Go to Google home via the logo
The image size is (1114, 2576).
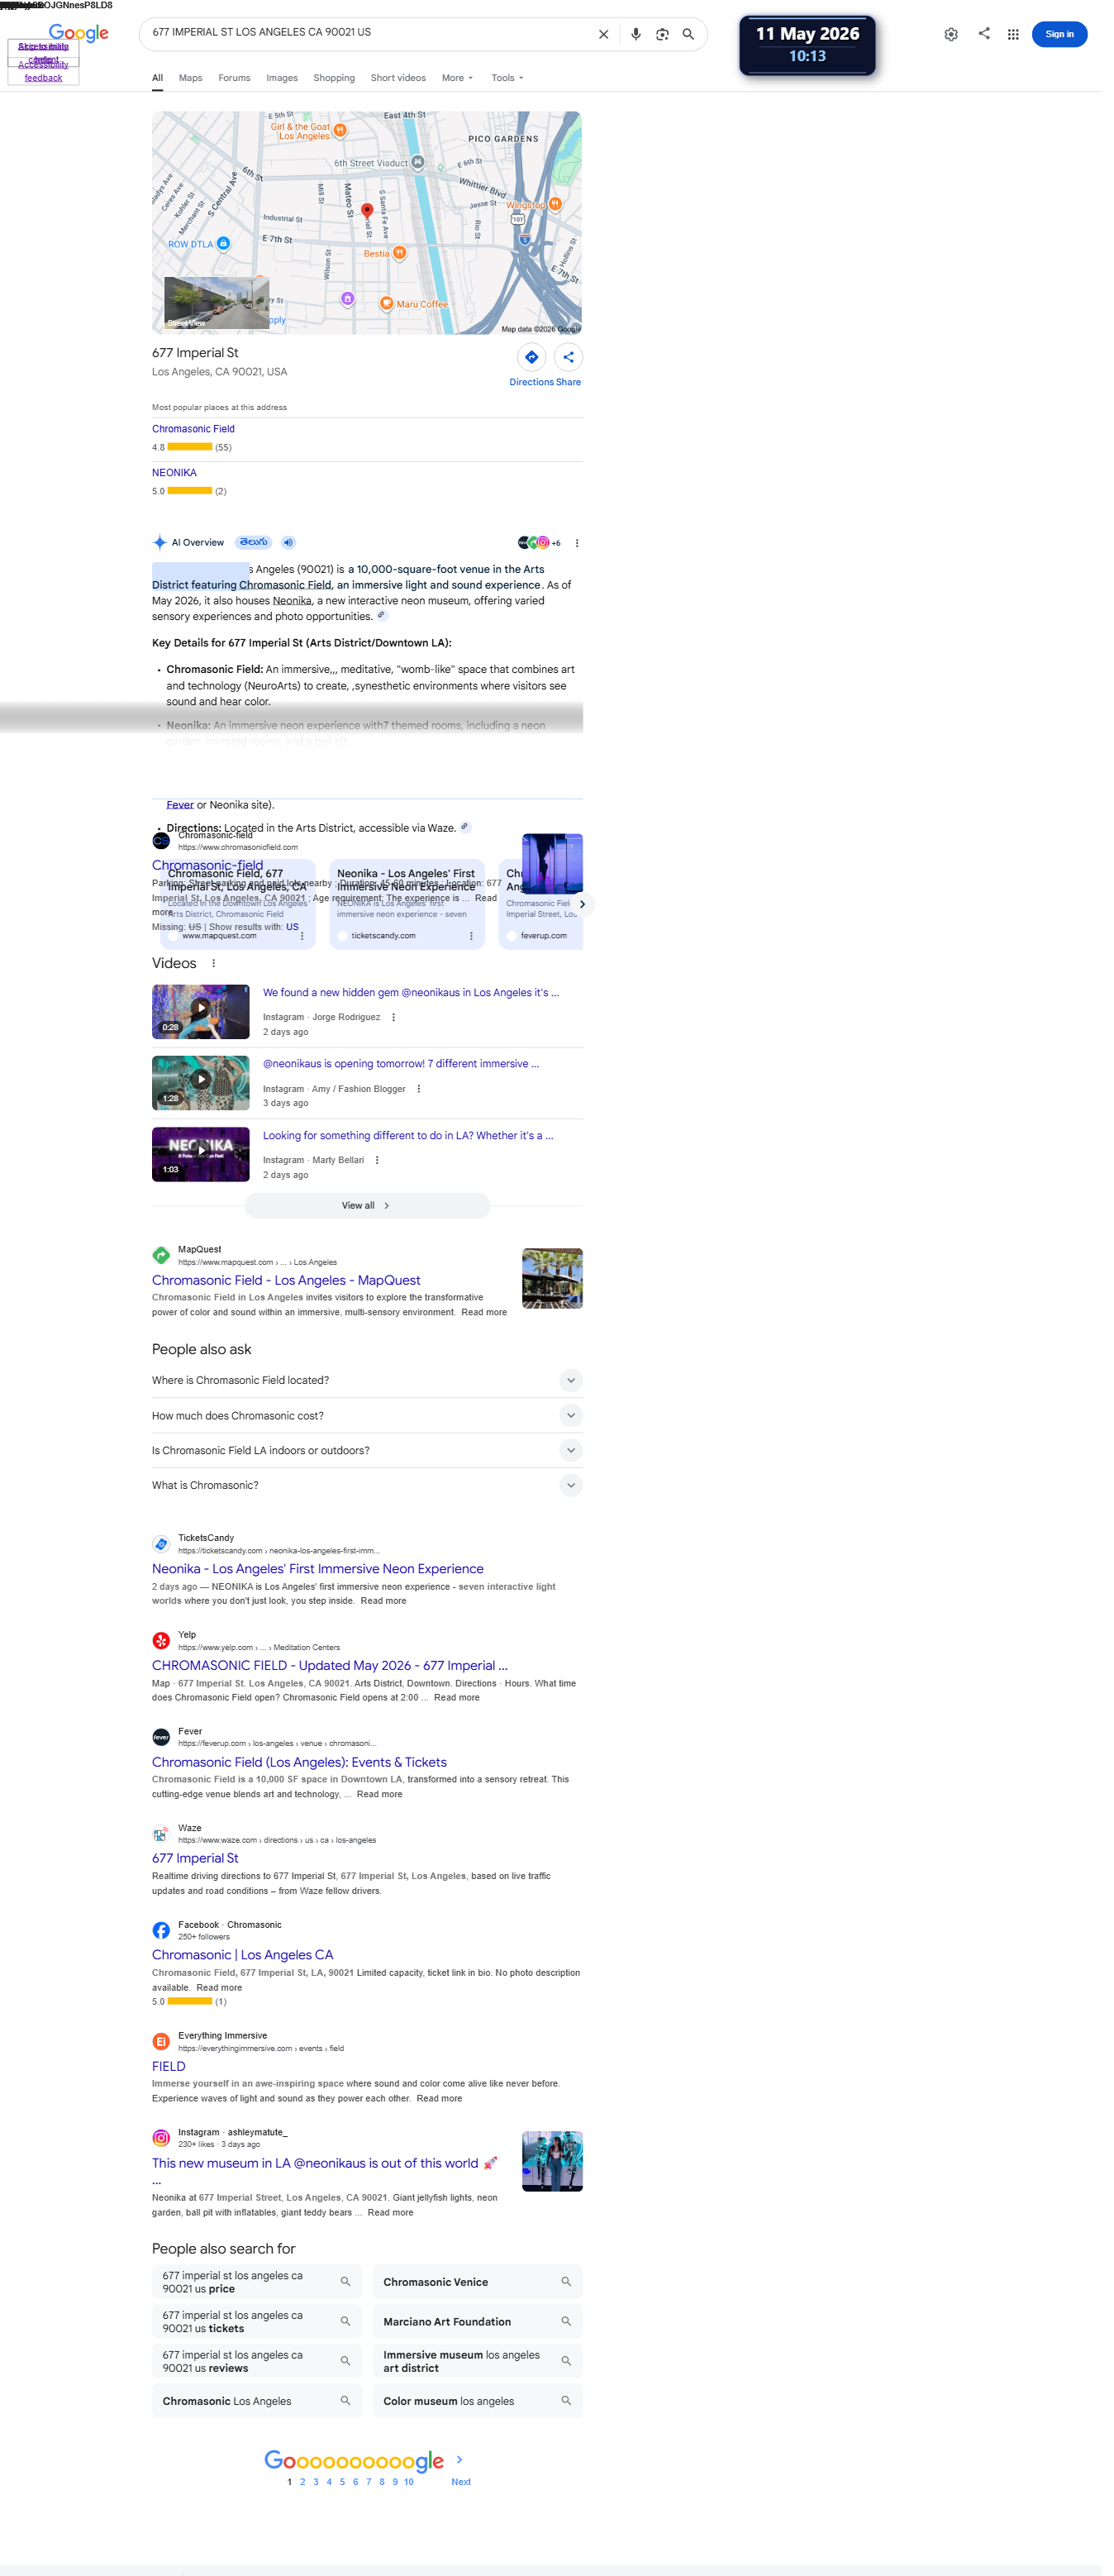tap(79, 34)
